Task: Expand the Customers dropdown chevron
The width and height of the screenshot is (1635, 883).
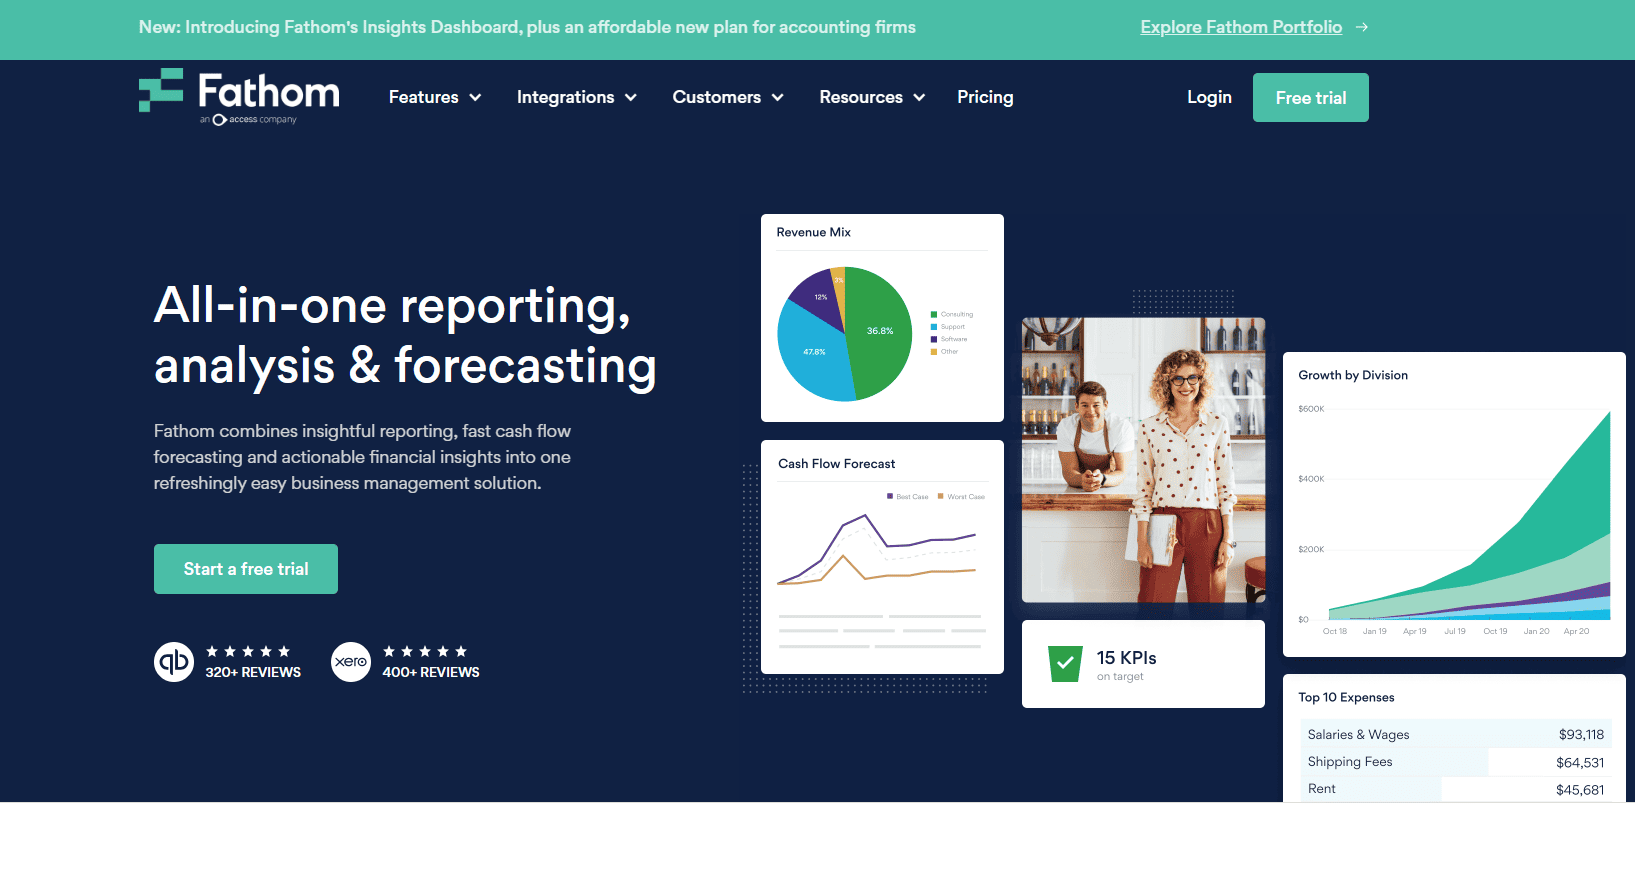Action: click(777, 97)
